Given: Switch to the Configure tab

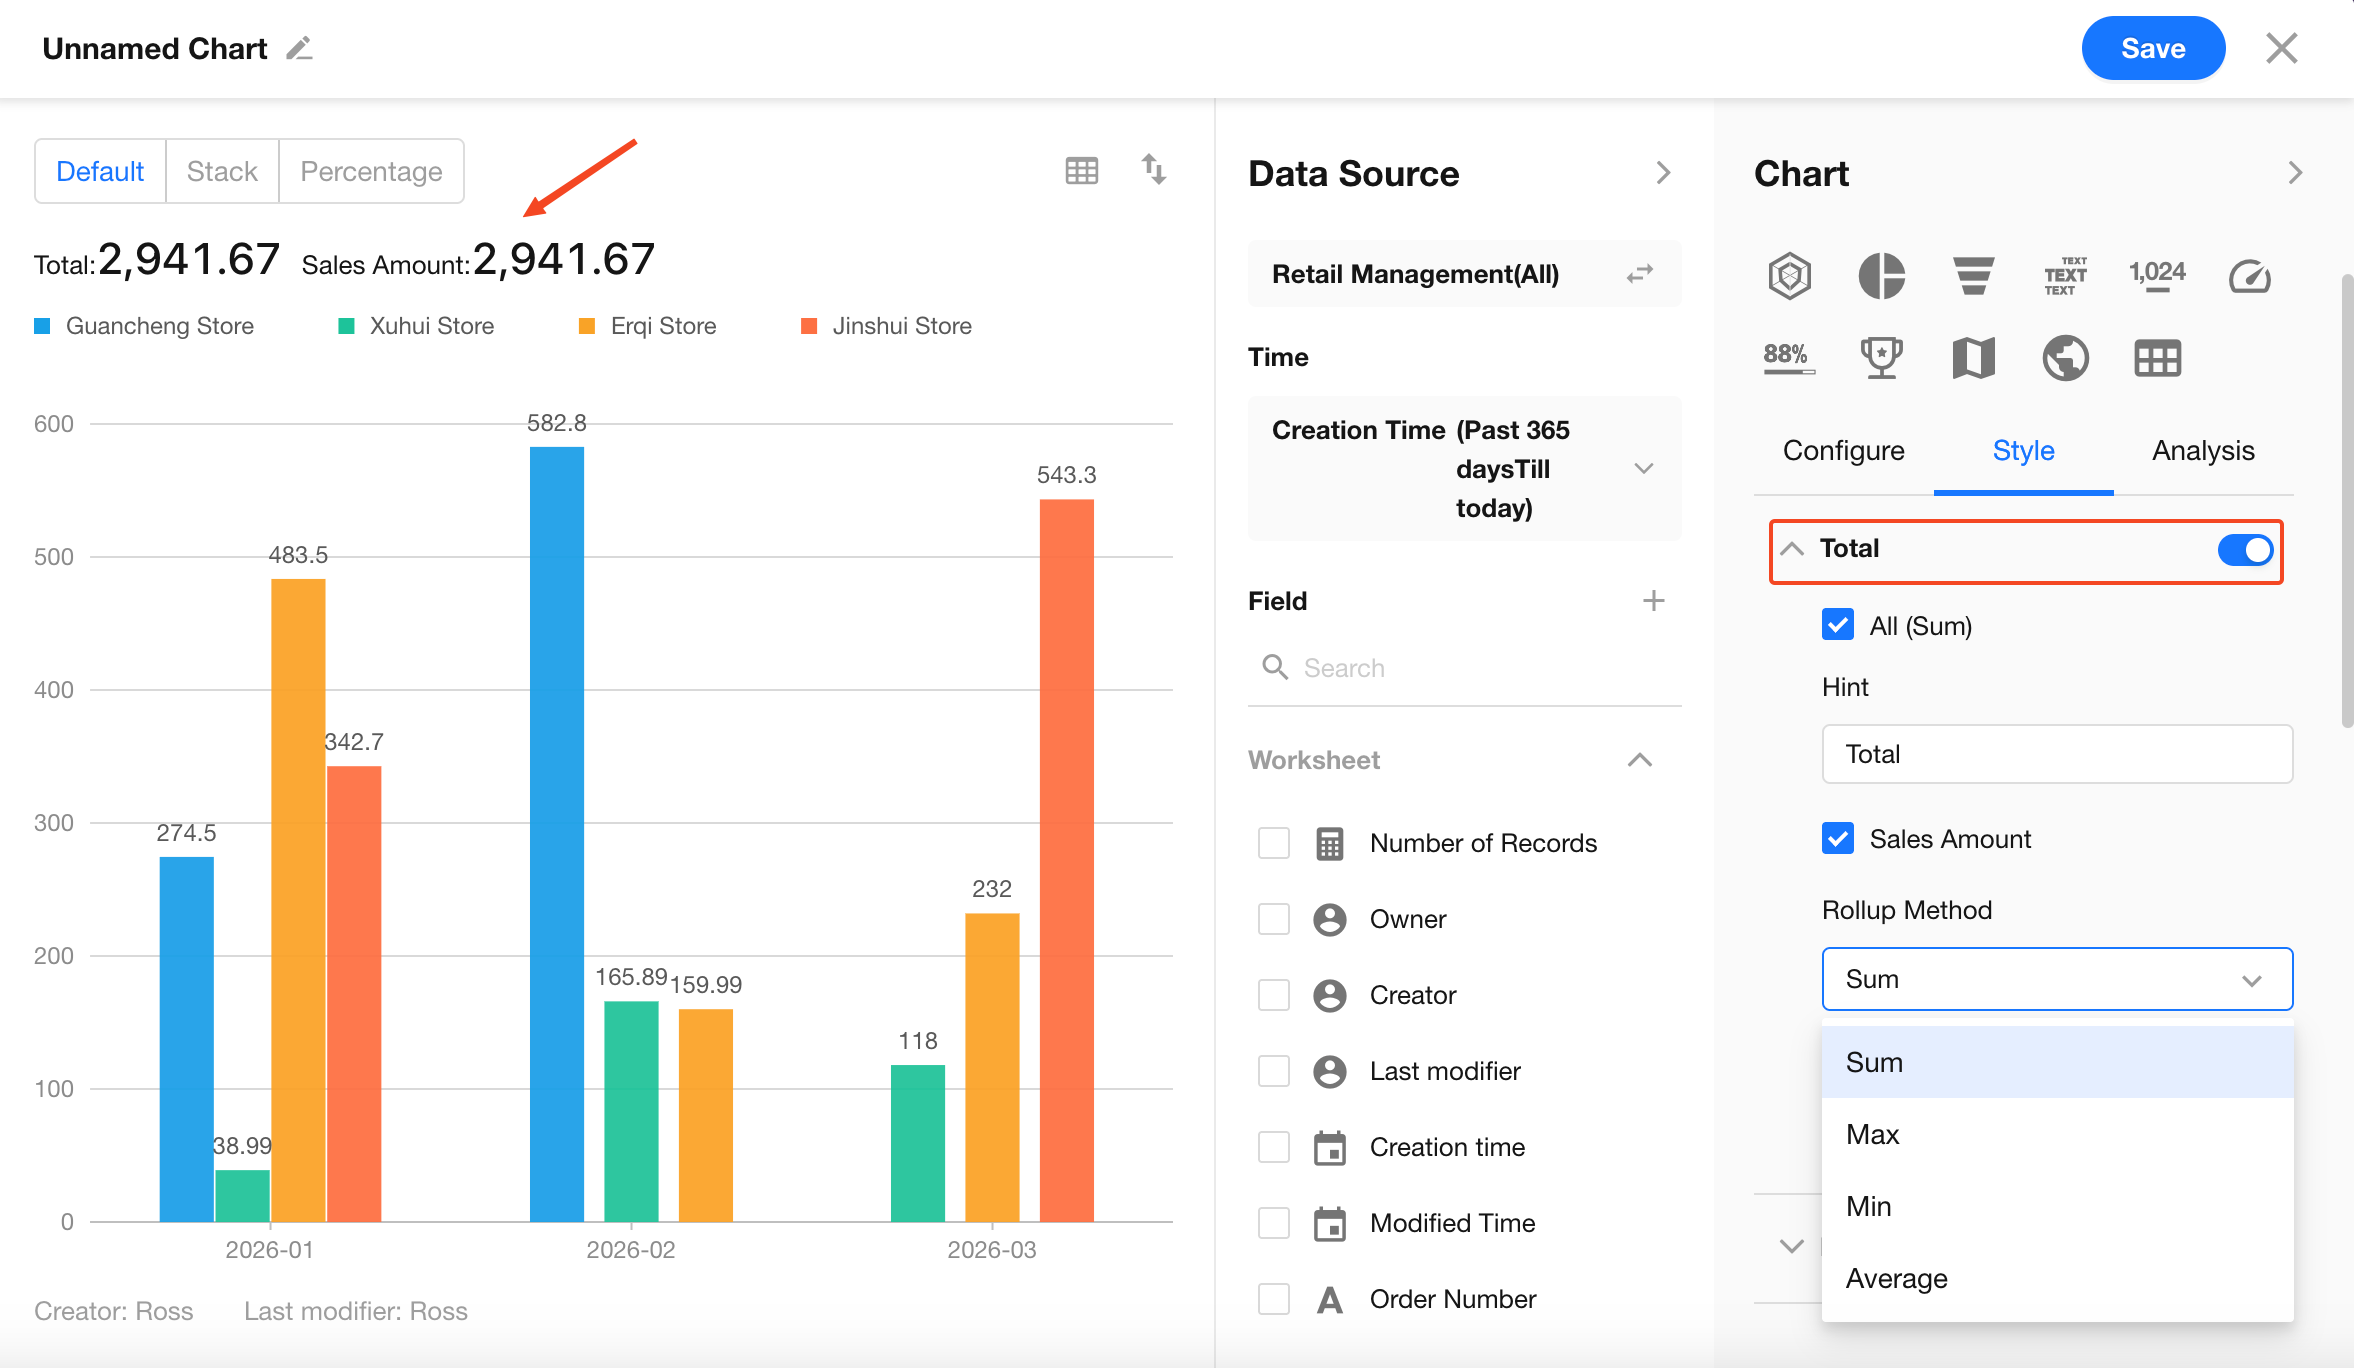Looking at the screenshot, I should pyautogui.click(x=1843, y=451).
